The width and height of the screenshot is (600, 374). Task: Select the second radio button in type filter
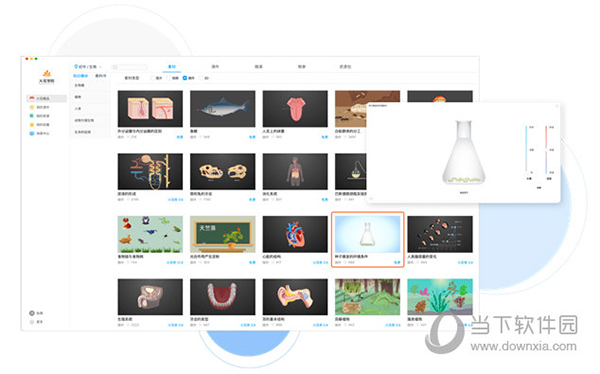(169, 78)
